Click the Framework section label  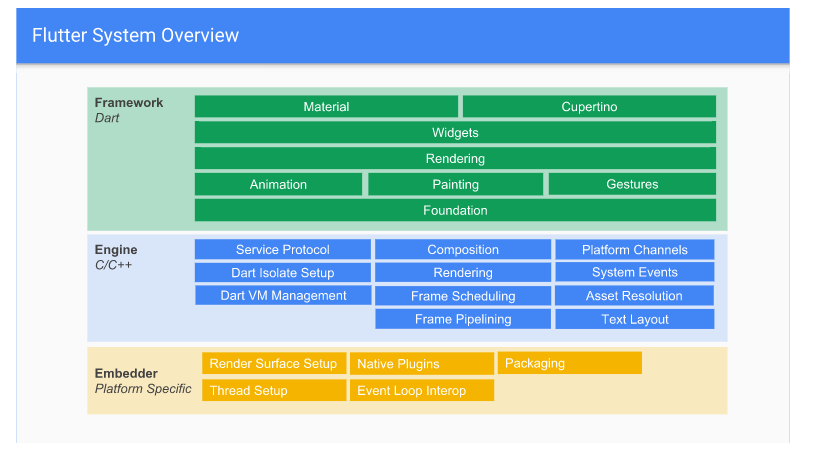point(129,103)
